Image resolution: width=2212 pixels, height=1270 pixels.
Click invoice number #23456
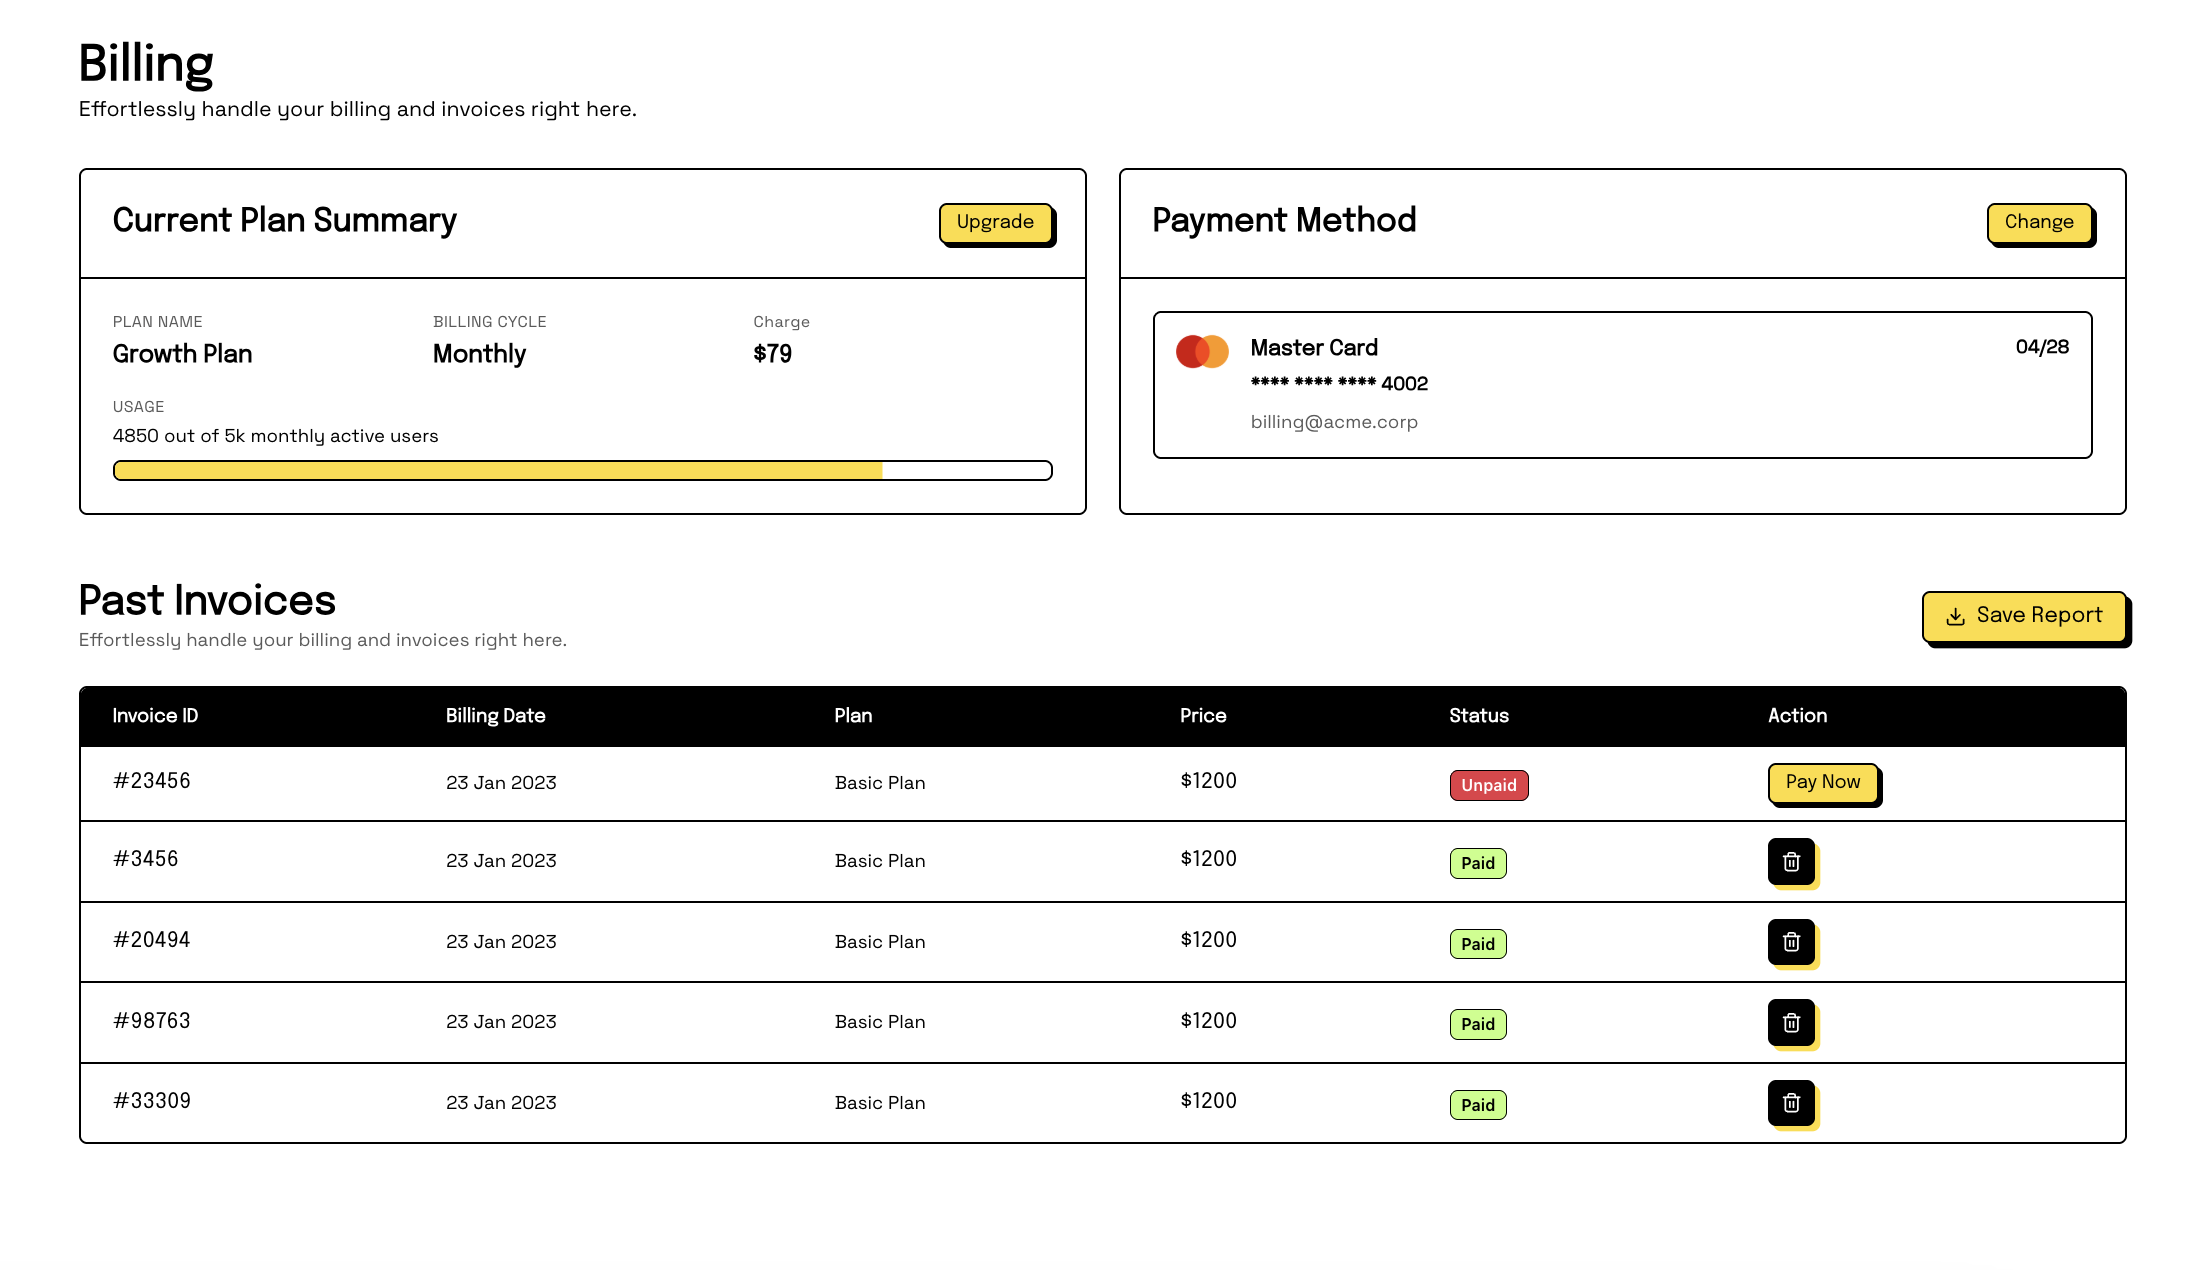[152, 781]
